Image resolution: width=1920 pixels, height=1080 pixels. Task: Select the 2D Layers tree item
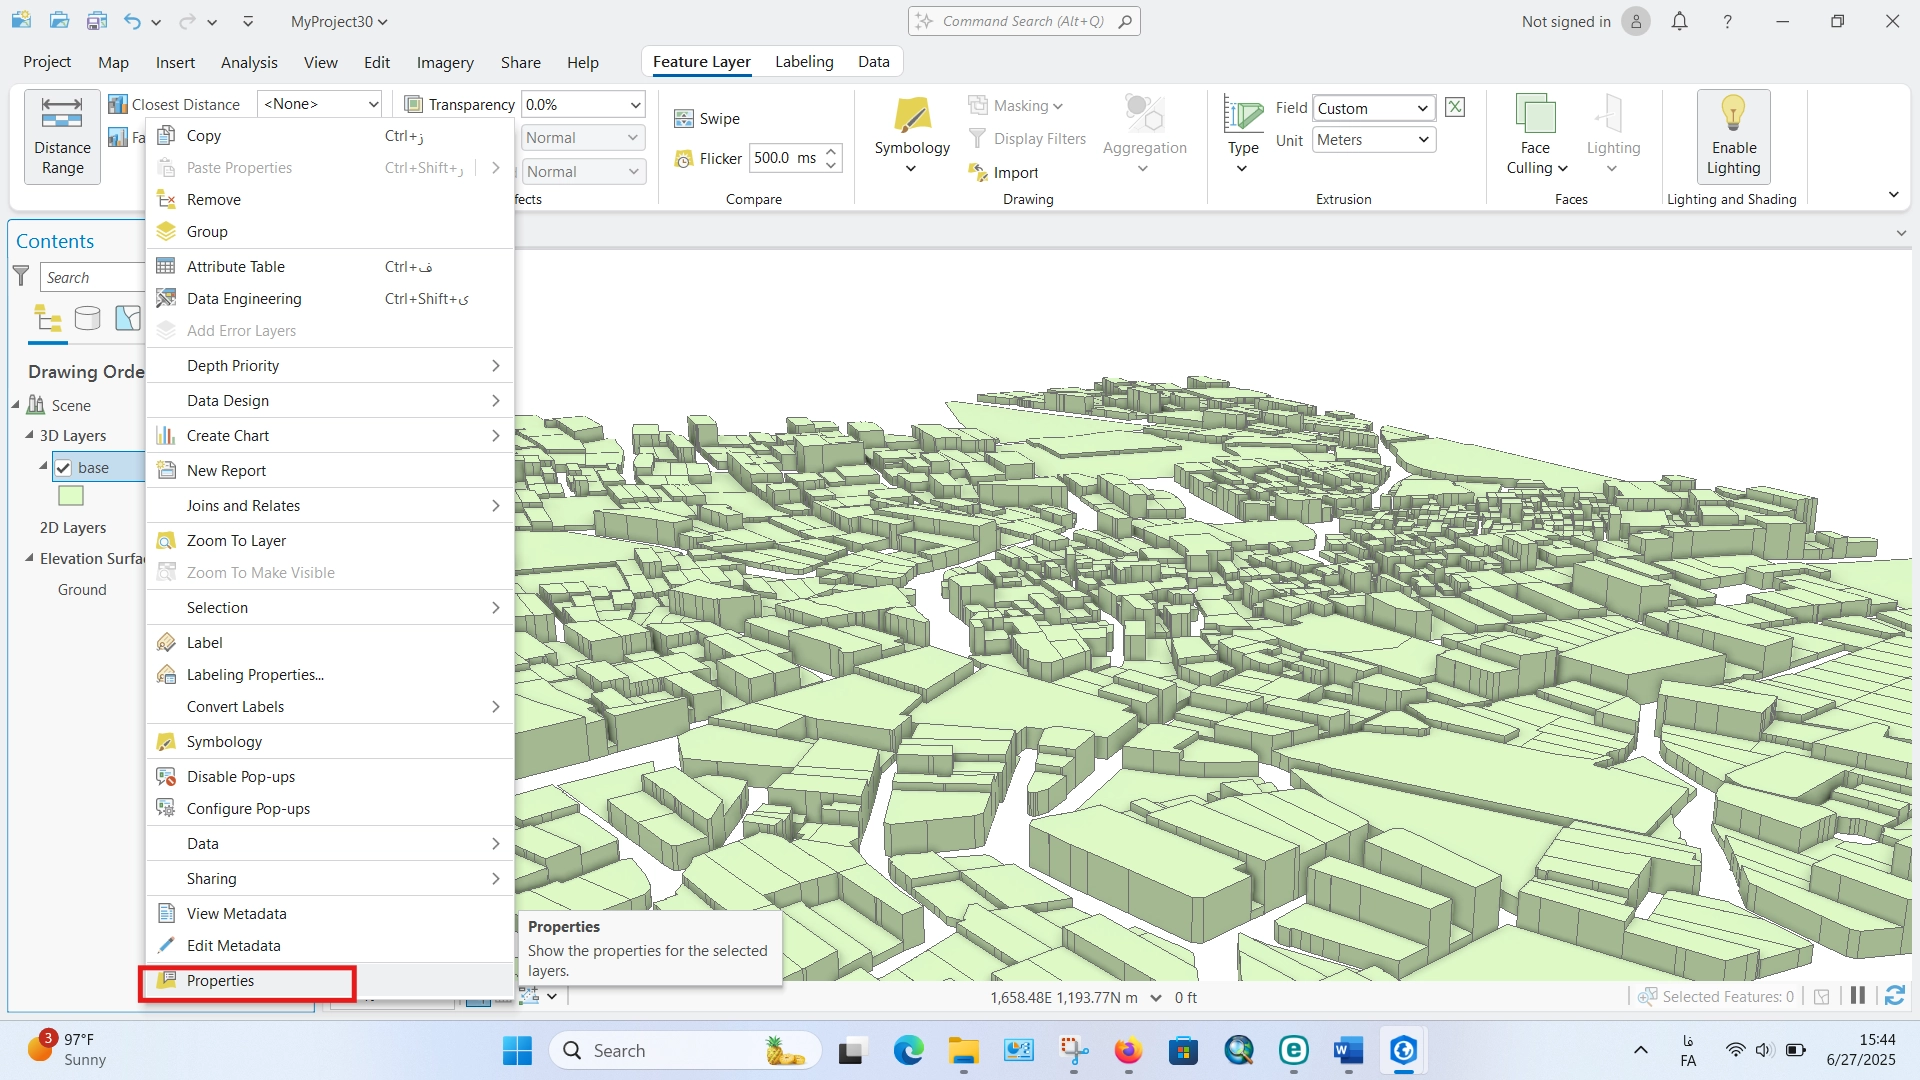[73, 528]
